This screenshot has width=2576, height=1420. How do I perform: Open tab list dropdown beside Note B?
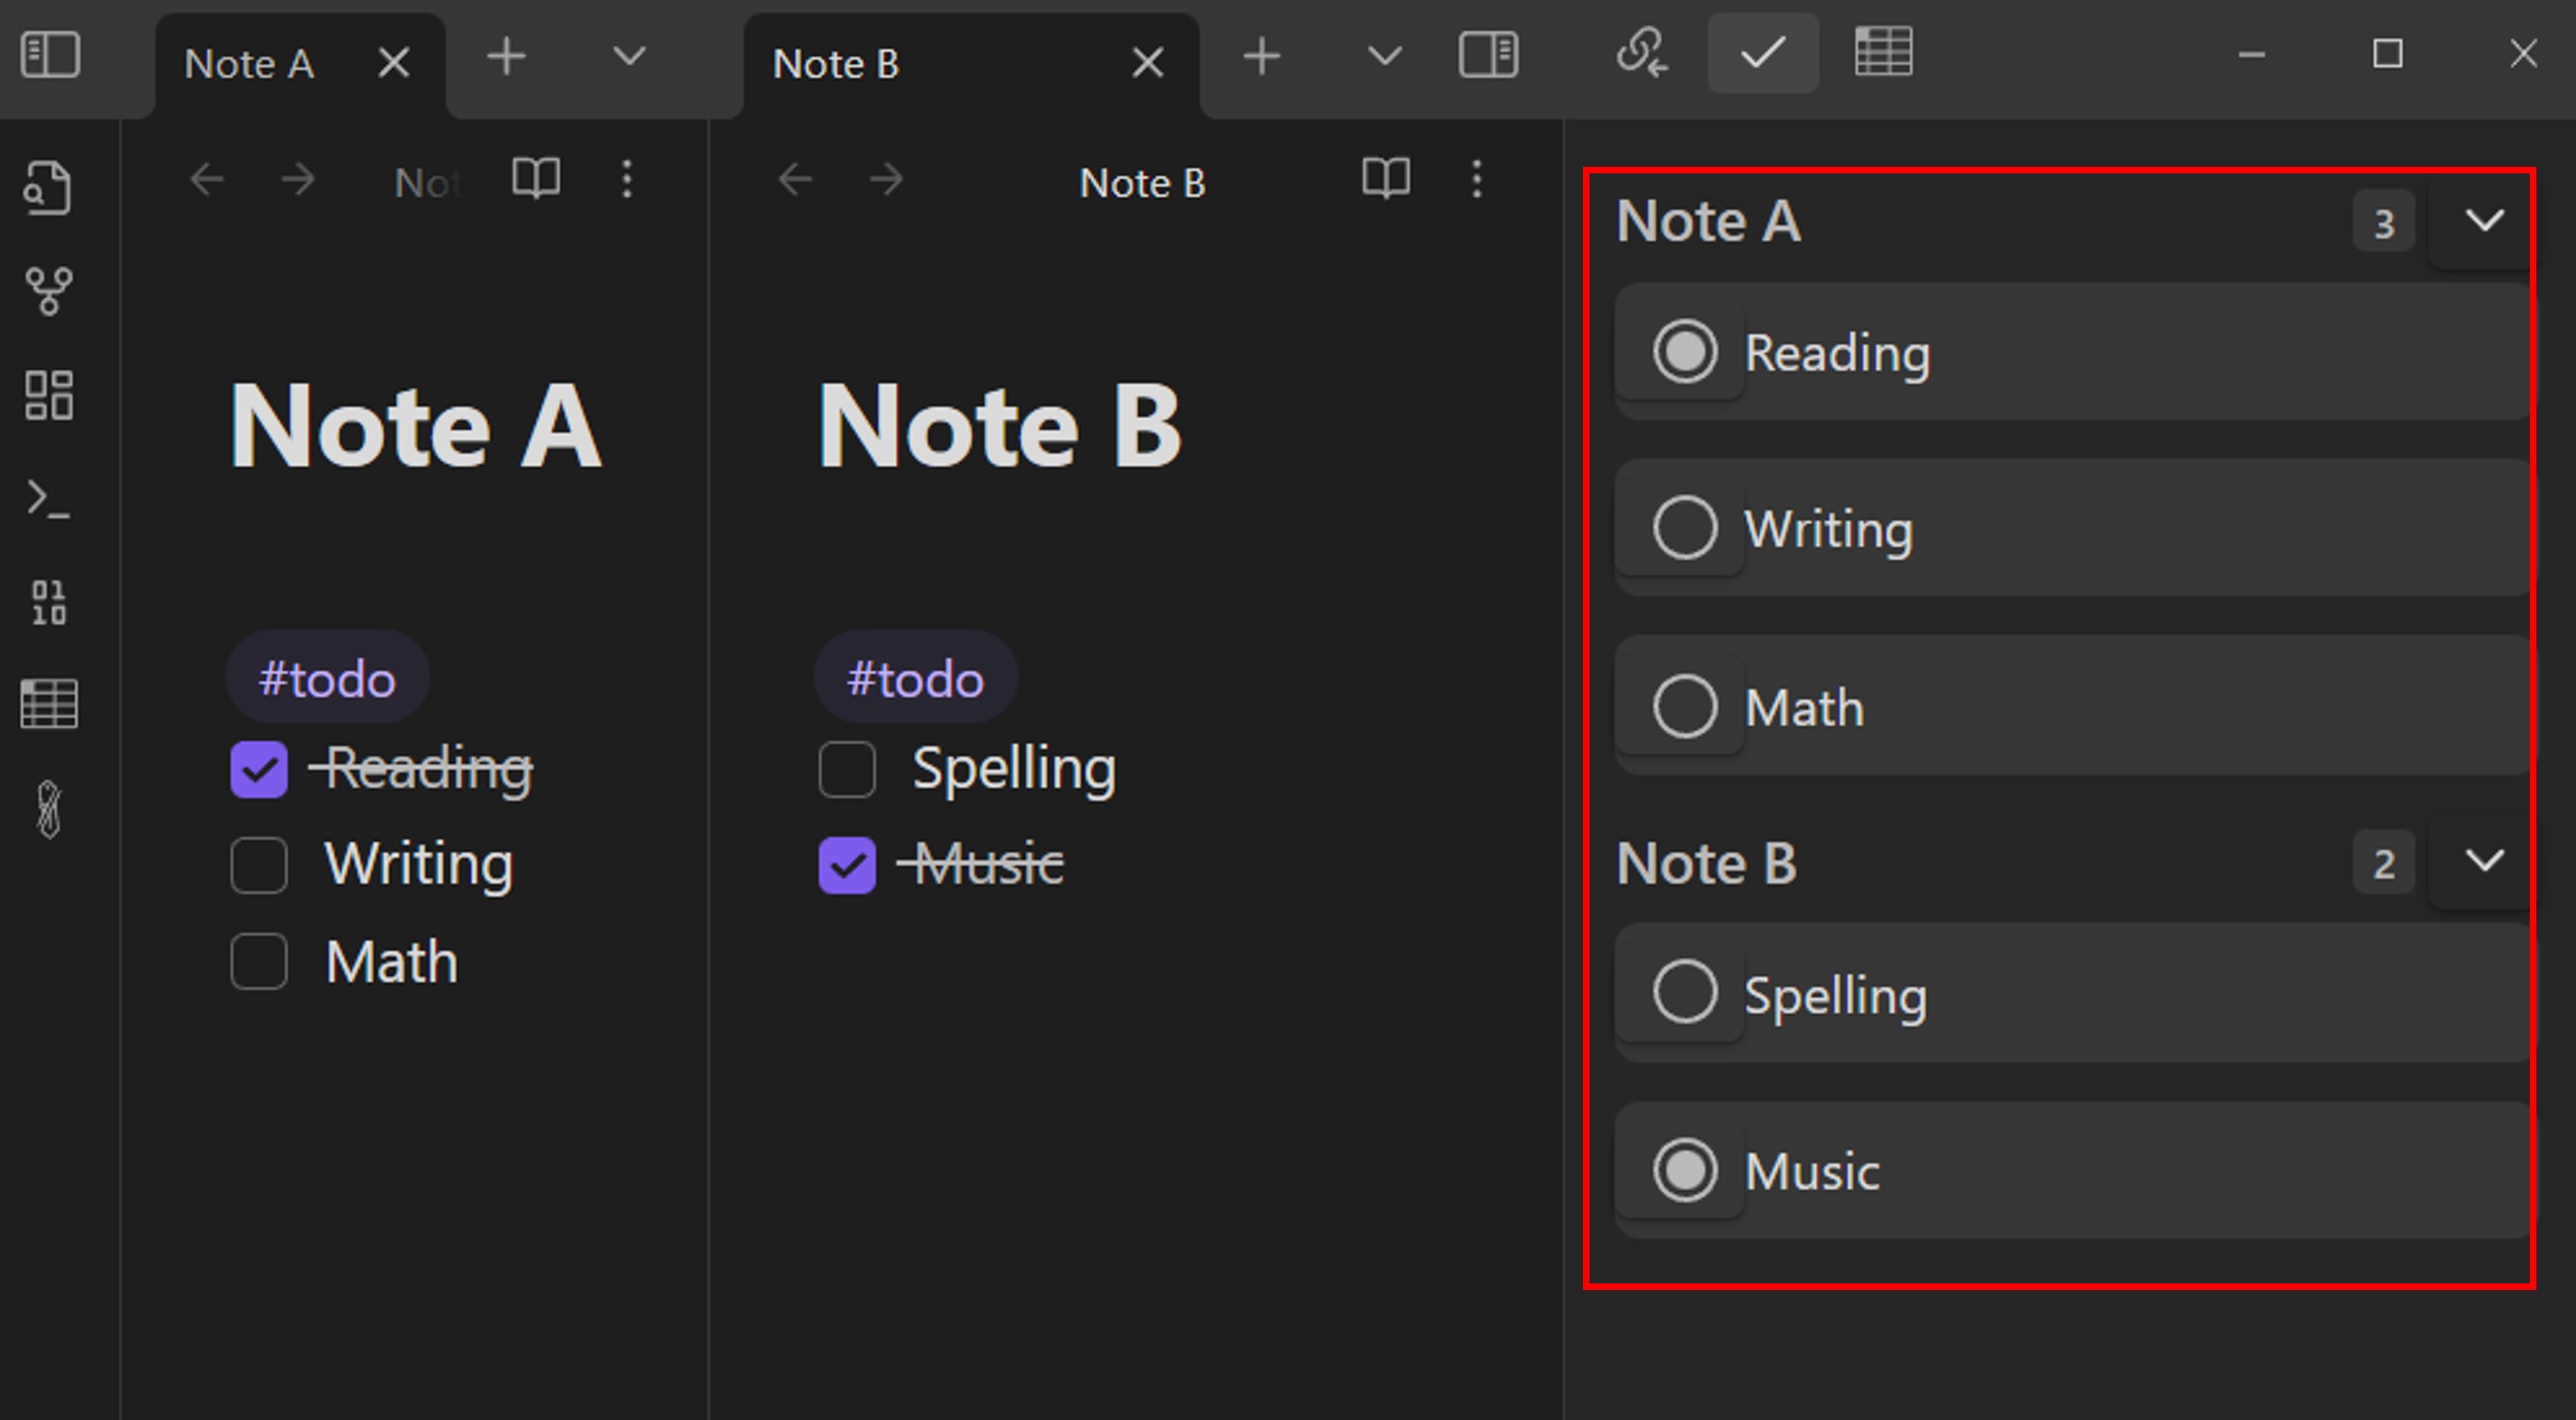pyautogui.click(x=1384, y=56)
